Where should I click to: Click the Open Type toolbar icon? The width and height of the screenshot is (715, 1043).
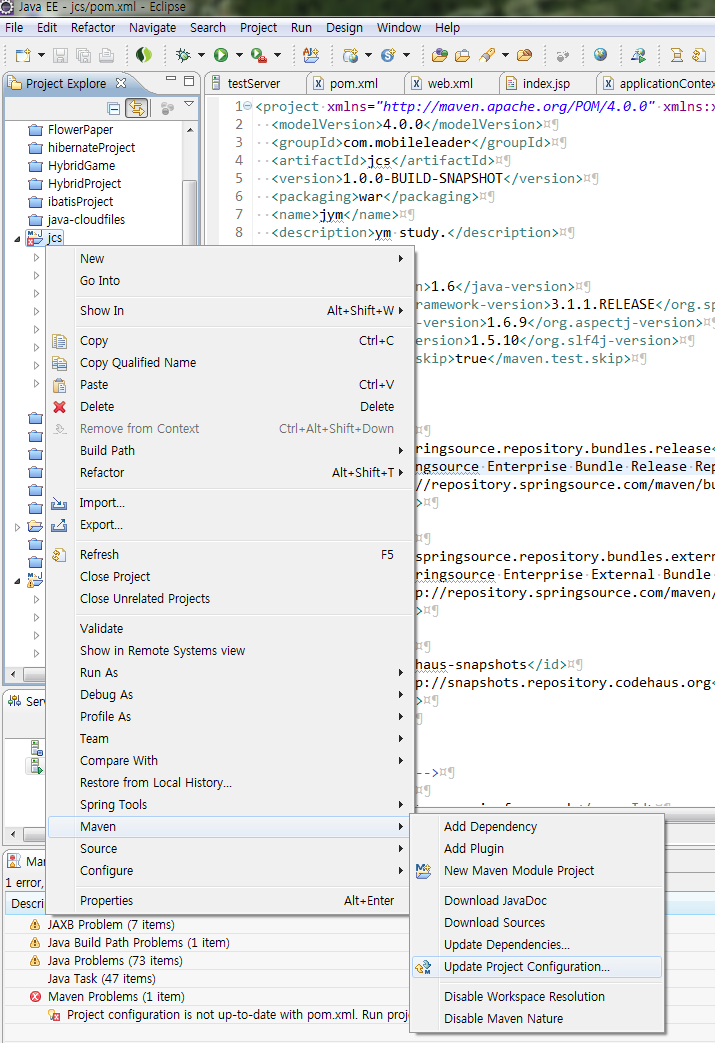[440, 55]
